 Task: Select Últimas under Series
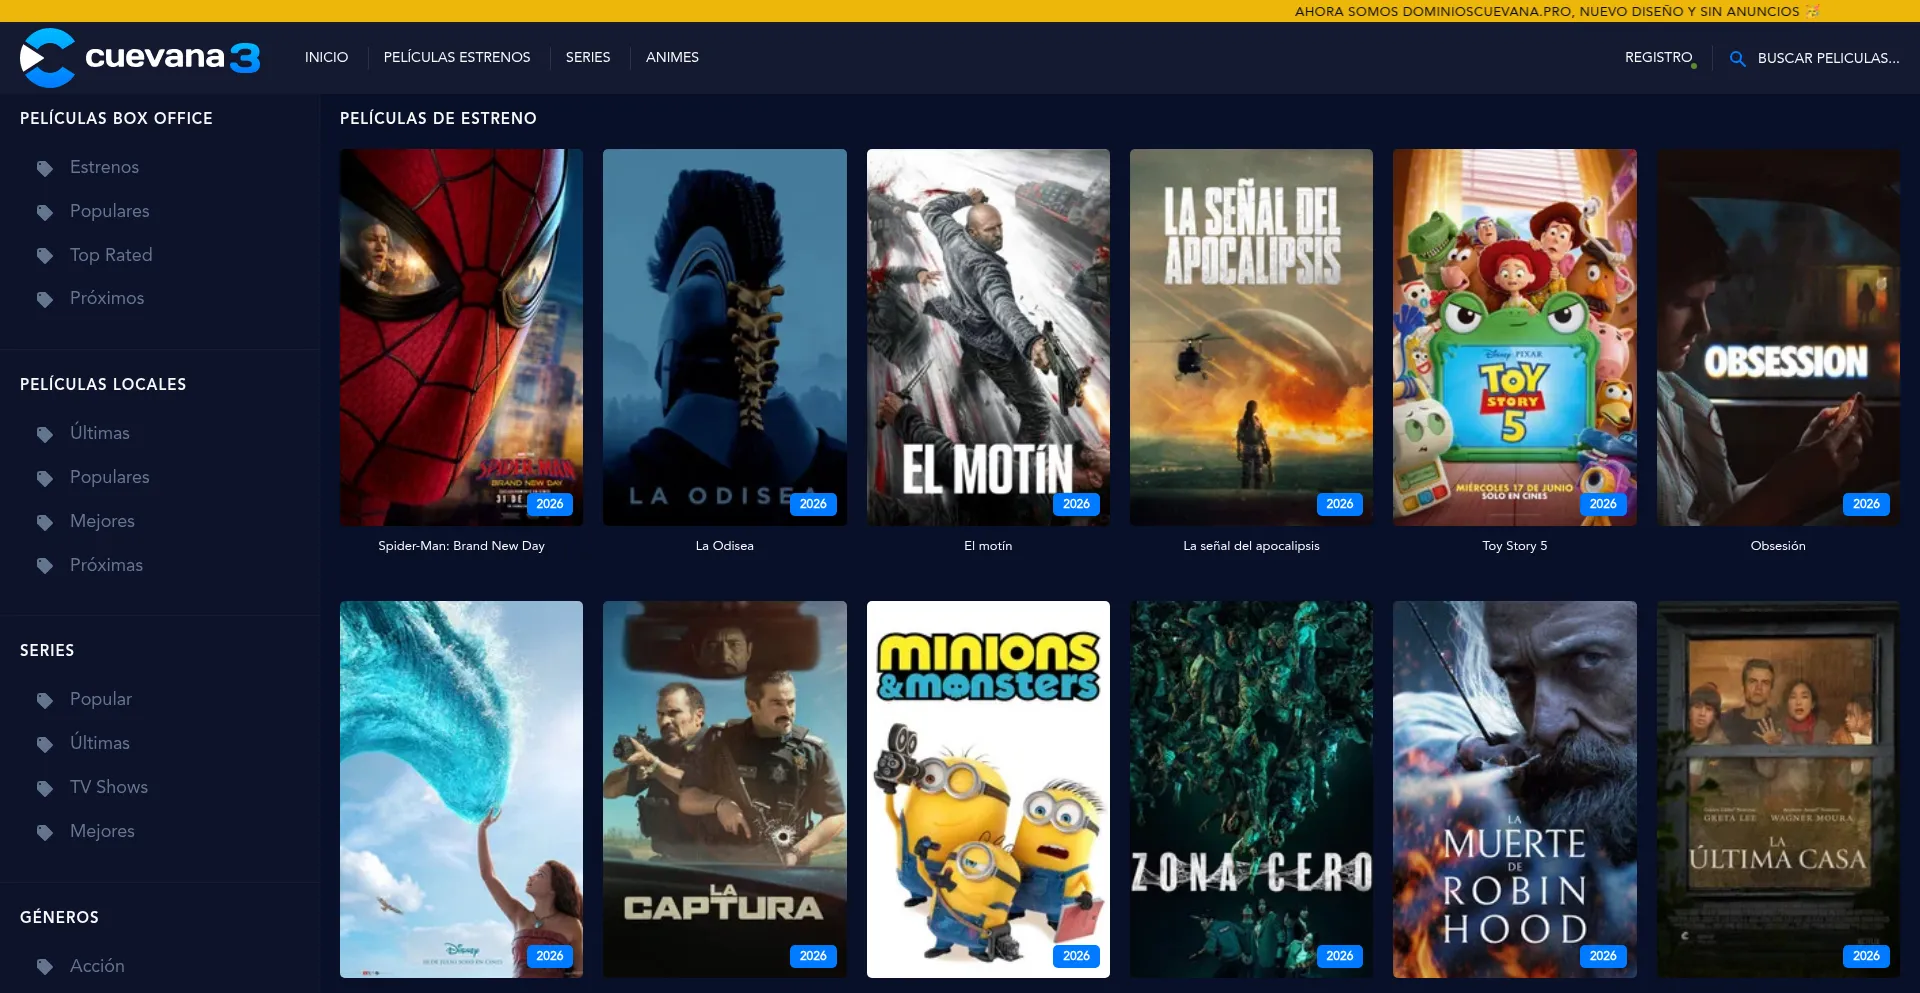(x=100, y=743)
